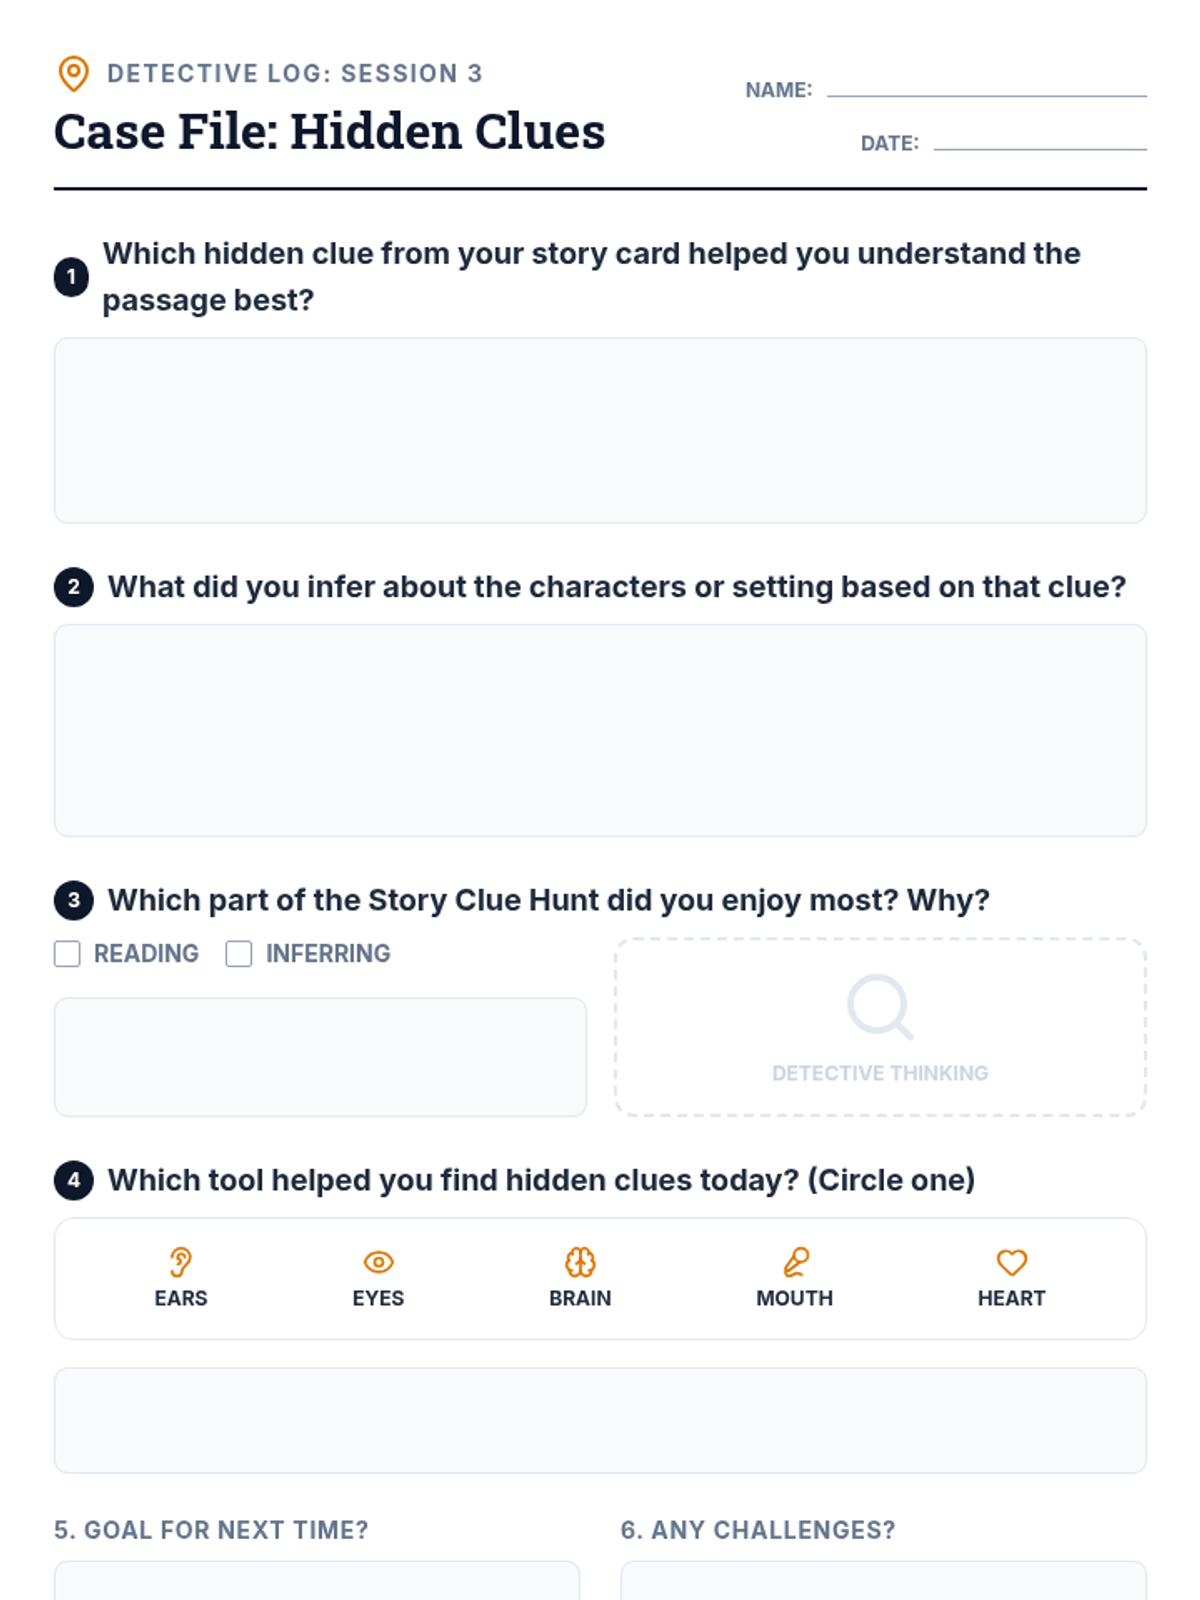This screenshot has width=1200, height=1600.
Task: Choose the Brain icon
Action: 580,1262
